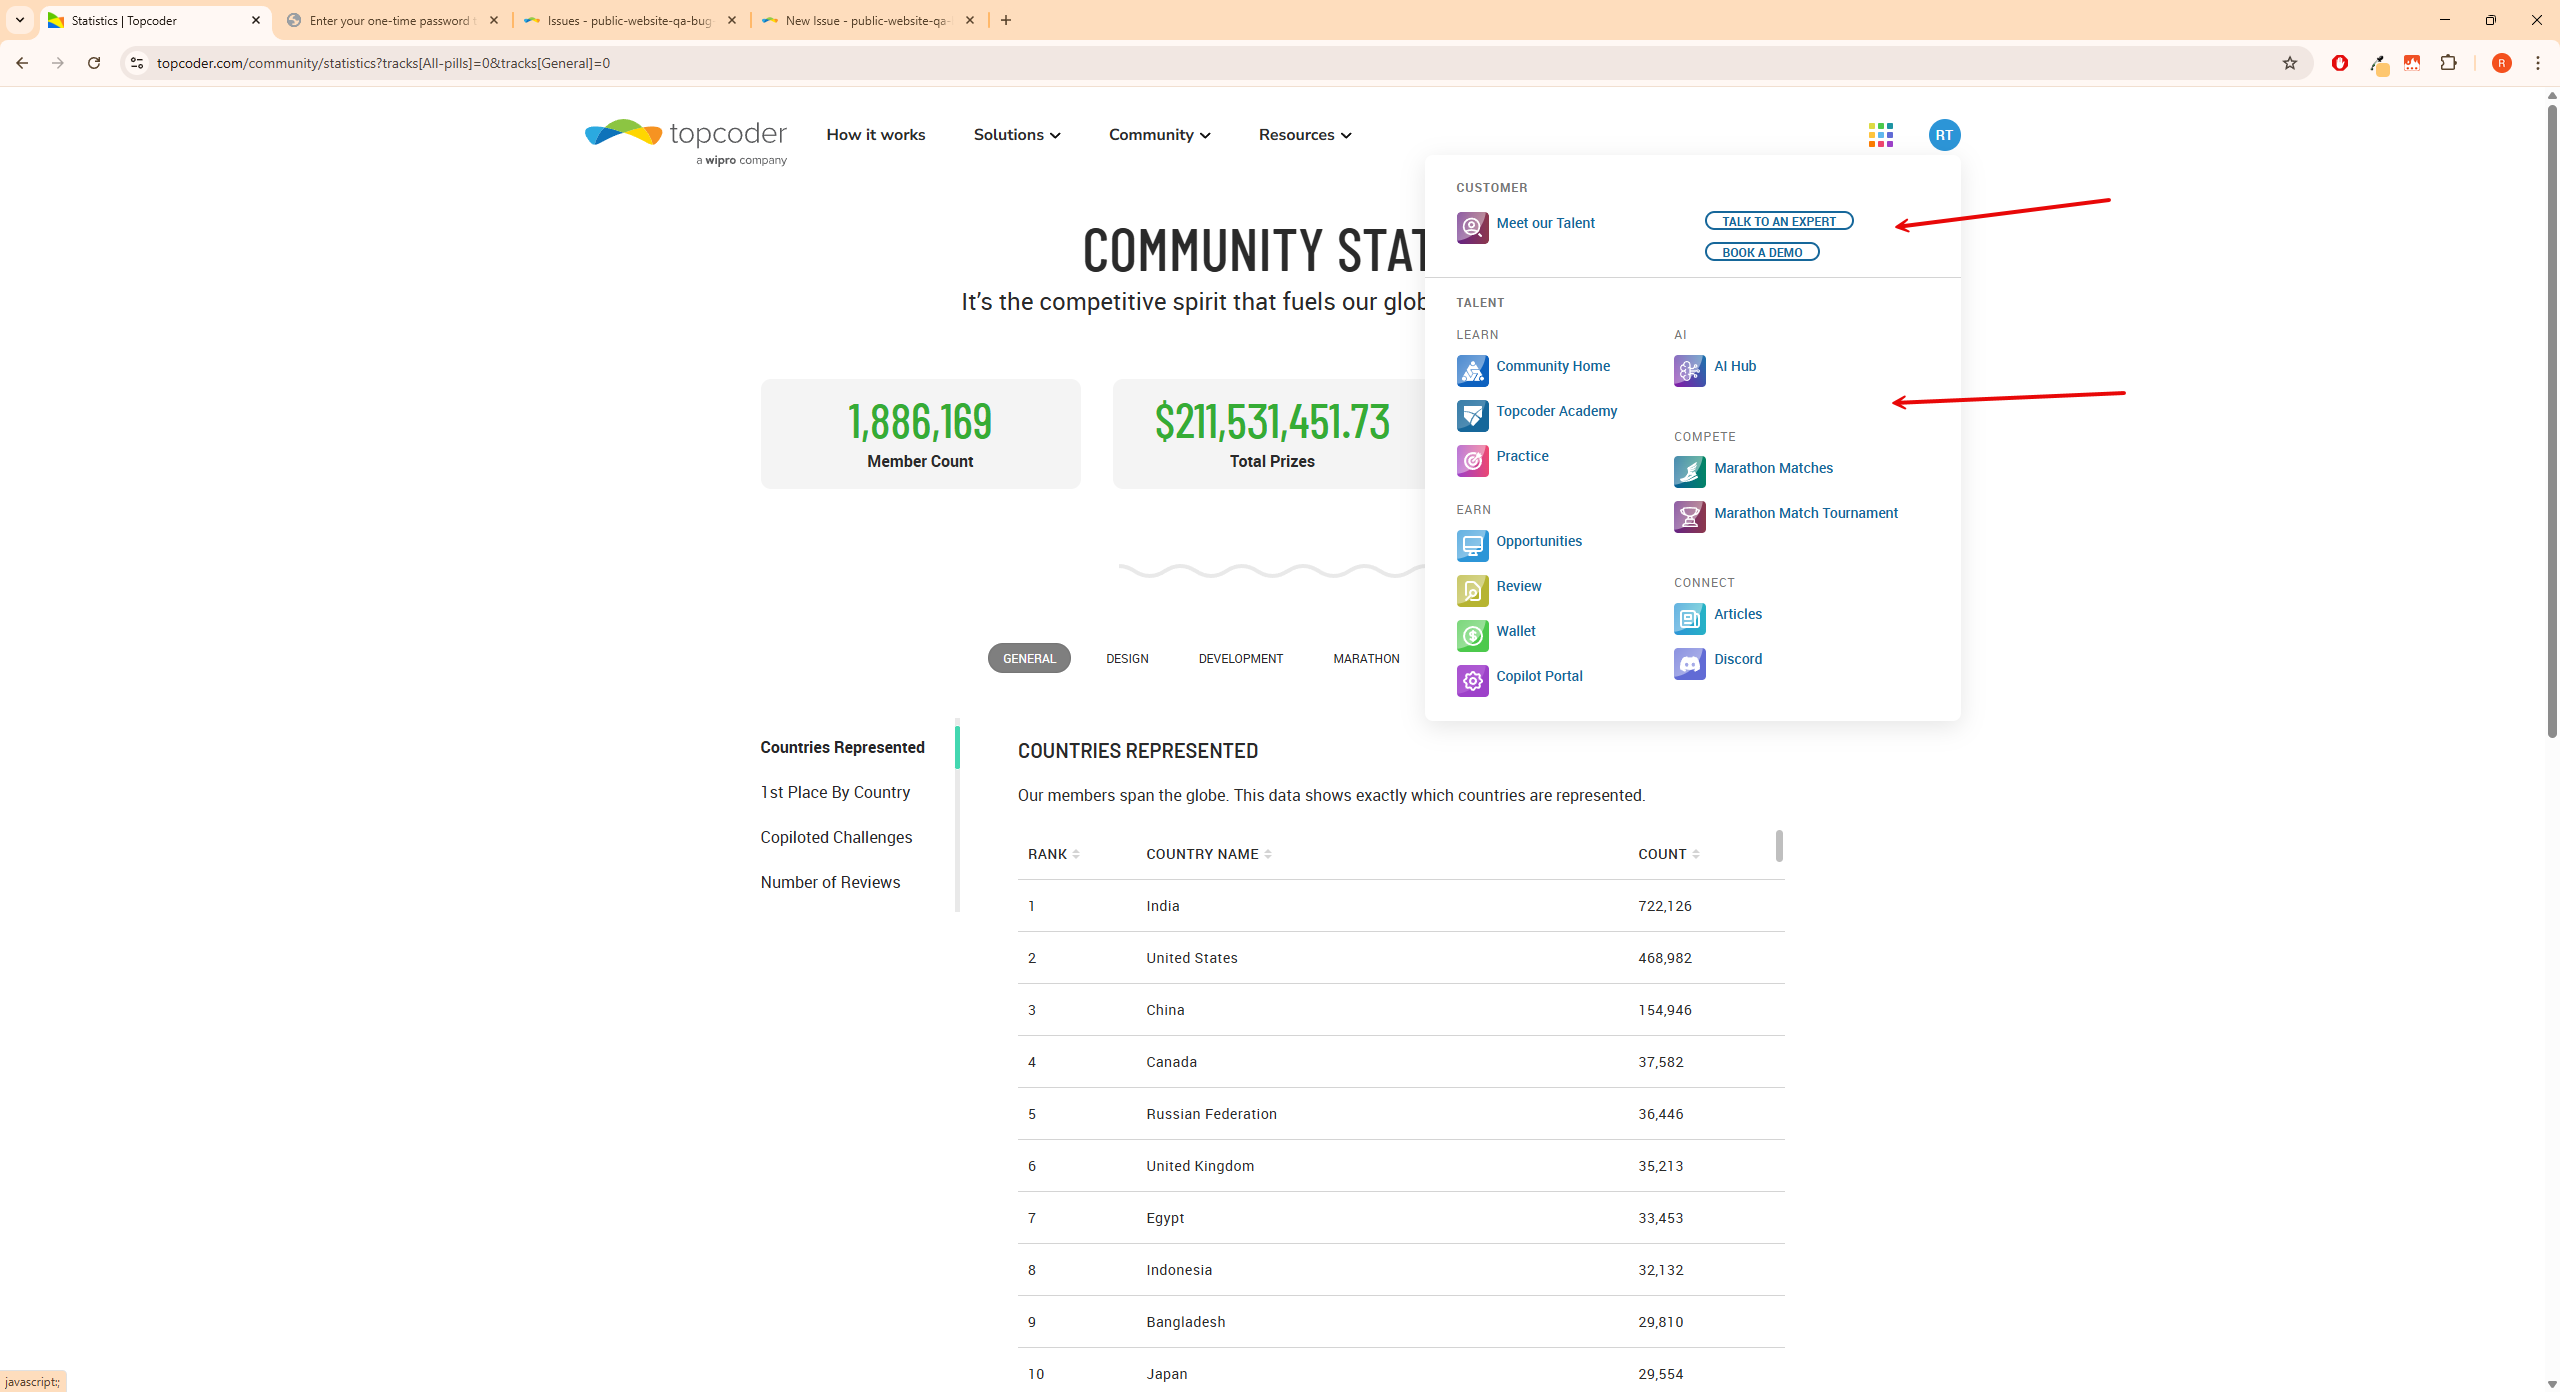This screenshot has height=1392, width=2560.
Task: Expand the Solutions dropdown menu
Action: point(1016,135)
